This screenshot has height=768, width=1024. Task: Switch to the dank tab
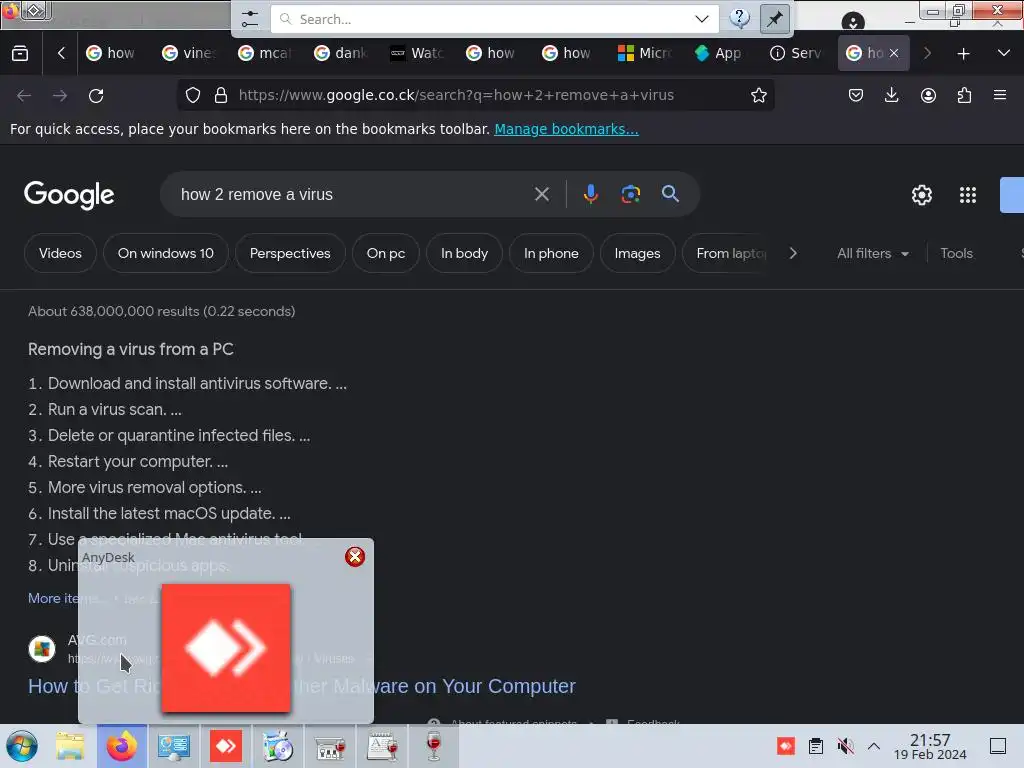340,53
